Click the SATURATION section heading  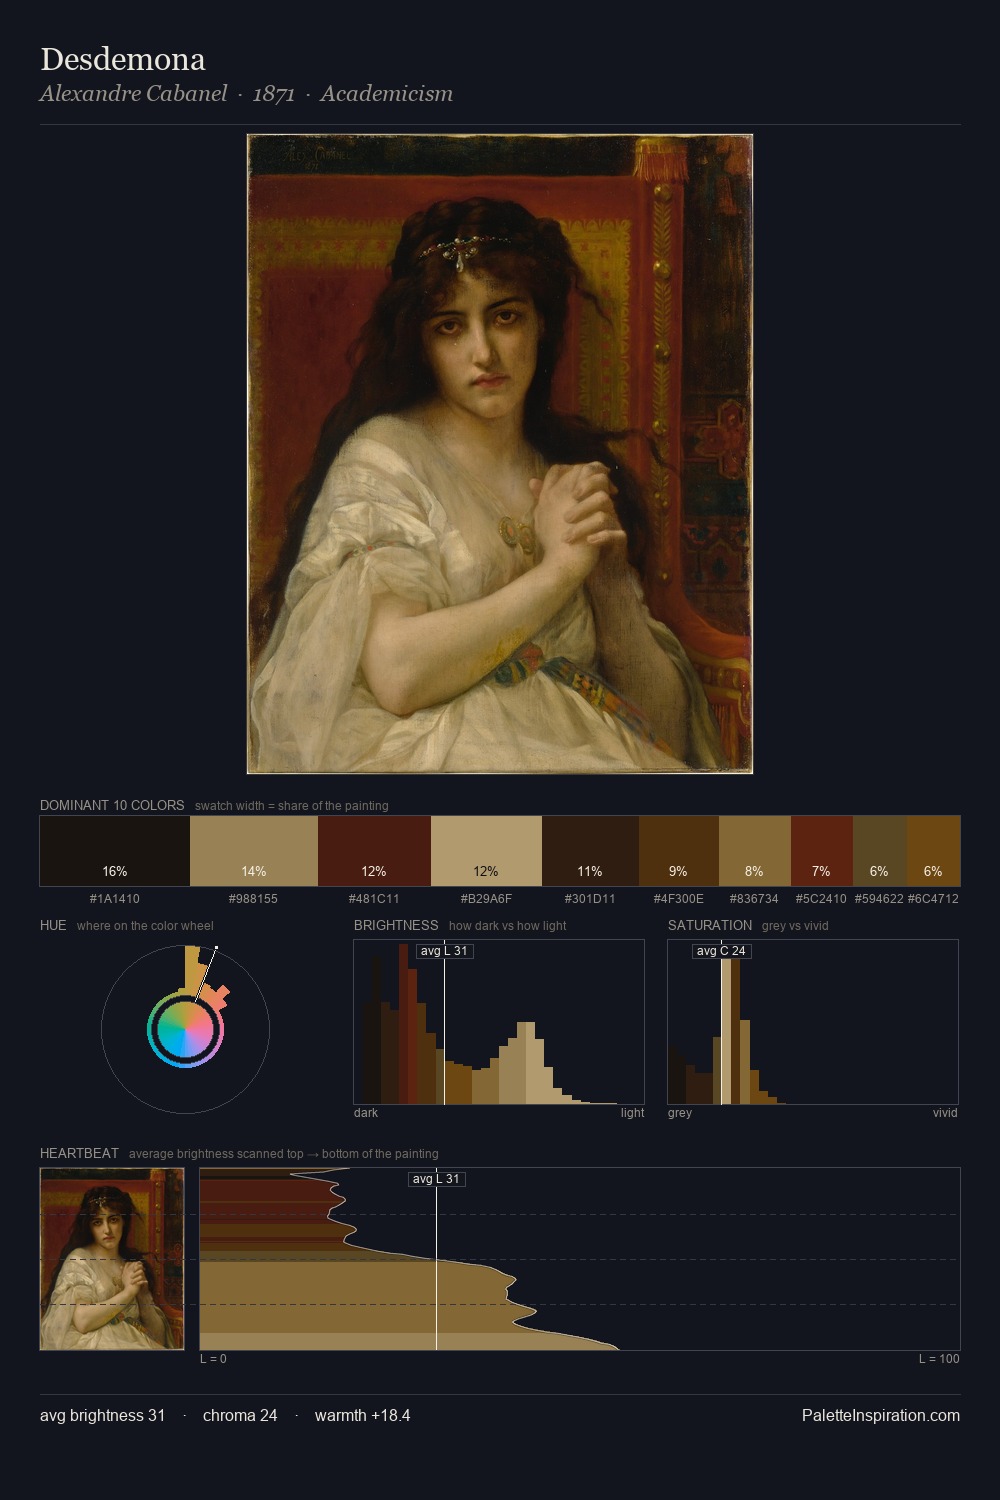(x=710, y=925)
